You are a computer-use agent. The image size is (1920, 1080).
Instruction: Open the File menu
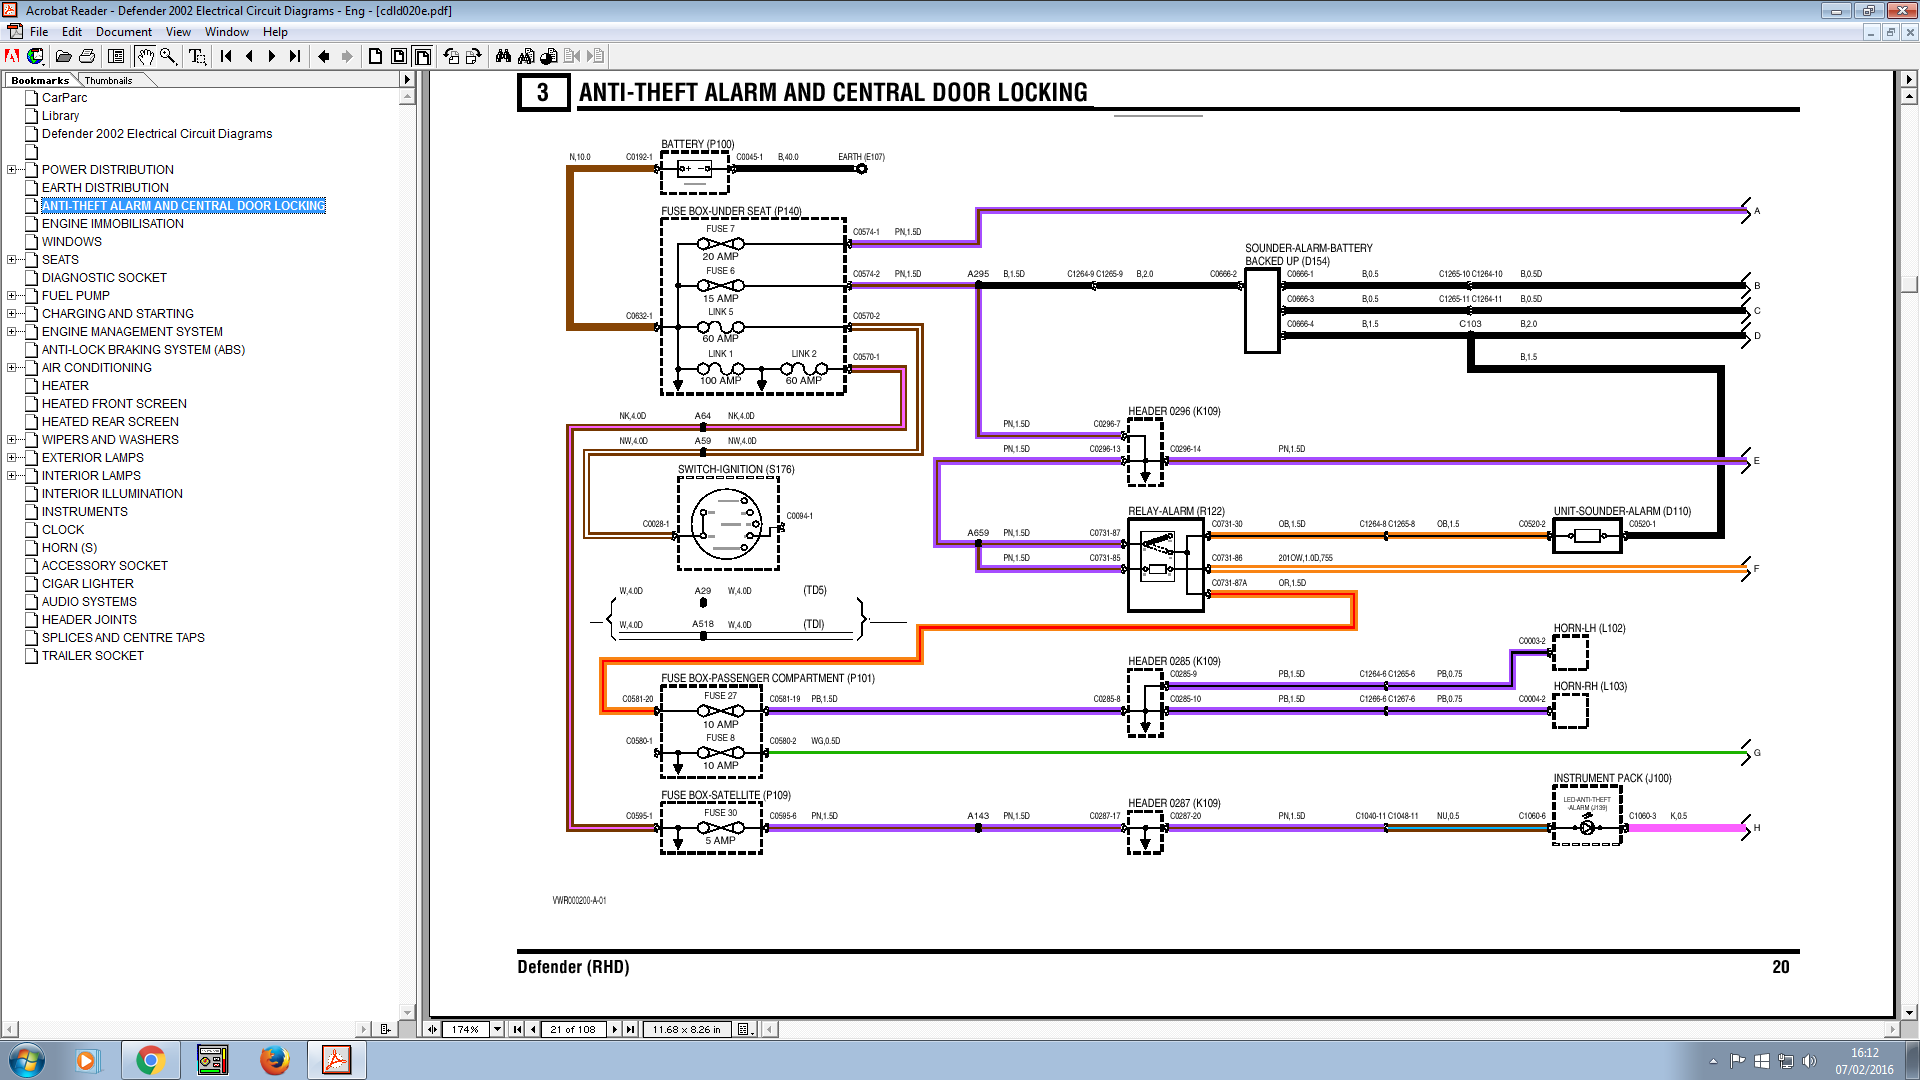(x=39, y=32)
